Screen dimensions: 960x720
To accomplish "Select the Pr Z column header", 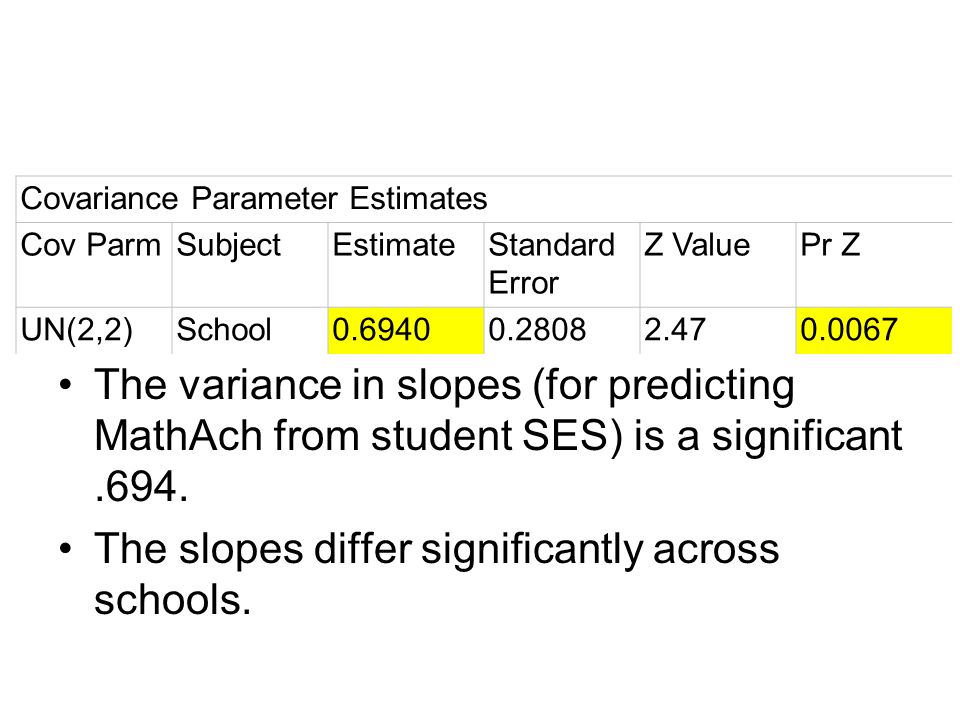I will pos(830,245).
